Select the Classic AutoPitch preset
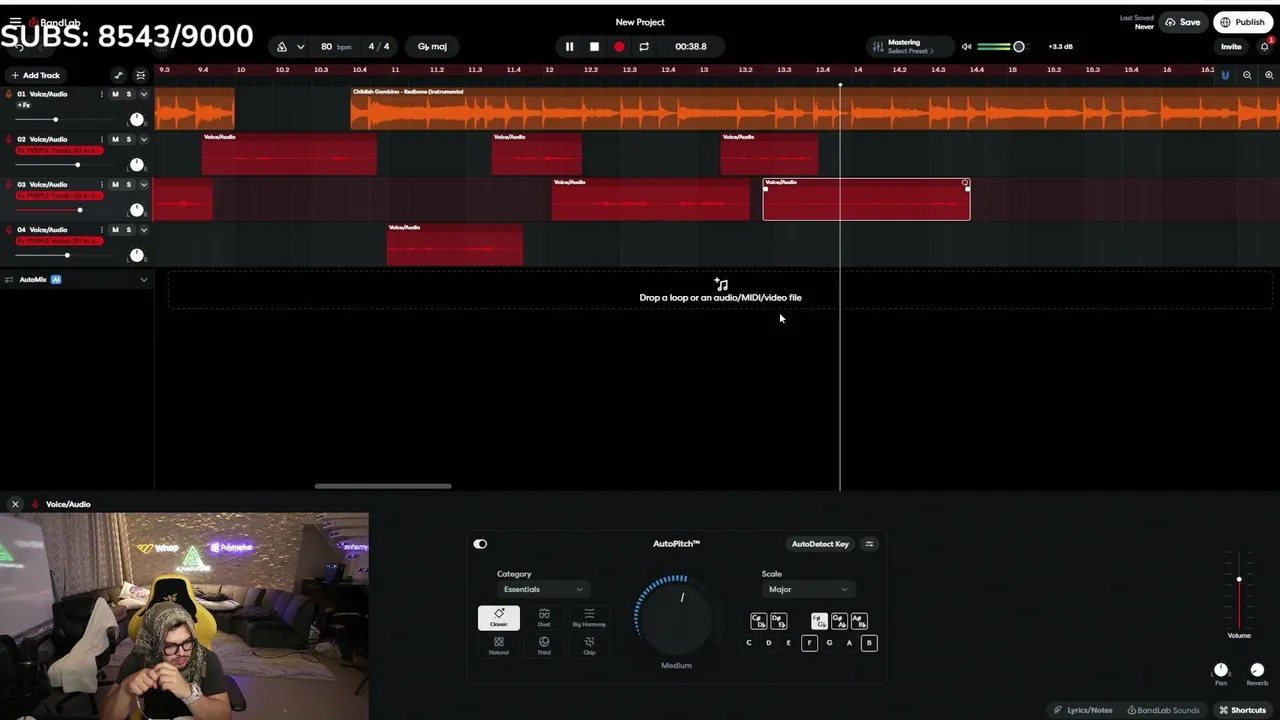Screen dimensions: 1280x720 [x=498, y=618]
